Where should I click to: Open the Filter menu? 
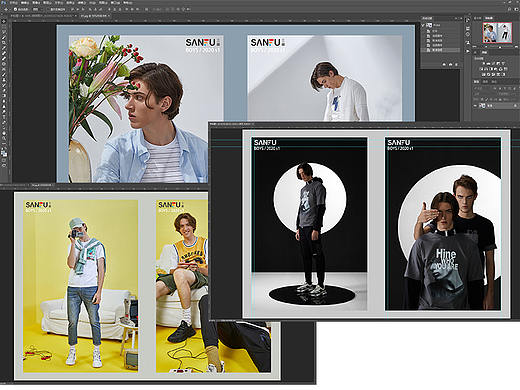tap(81, 3)
